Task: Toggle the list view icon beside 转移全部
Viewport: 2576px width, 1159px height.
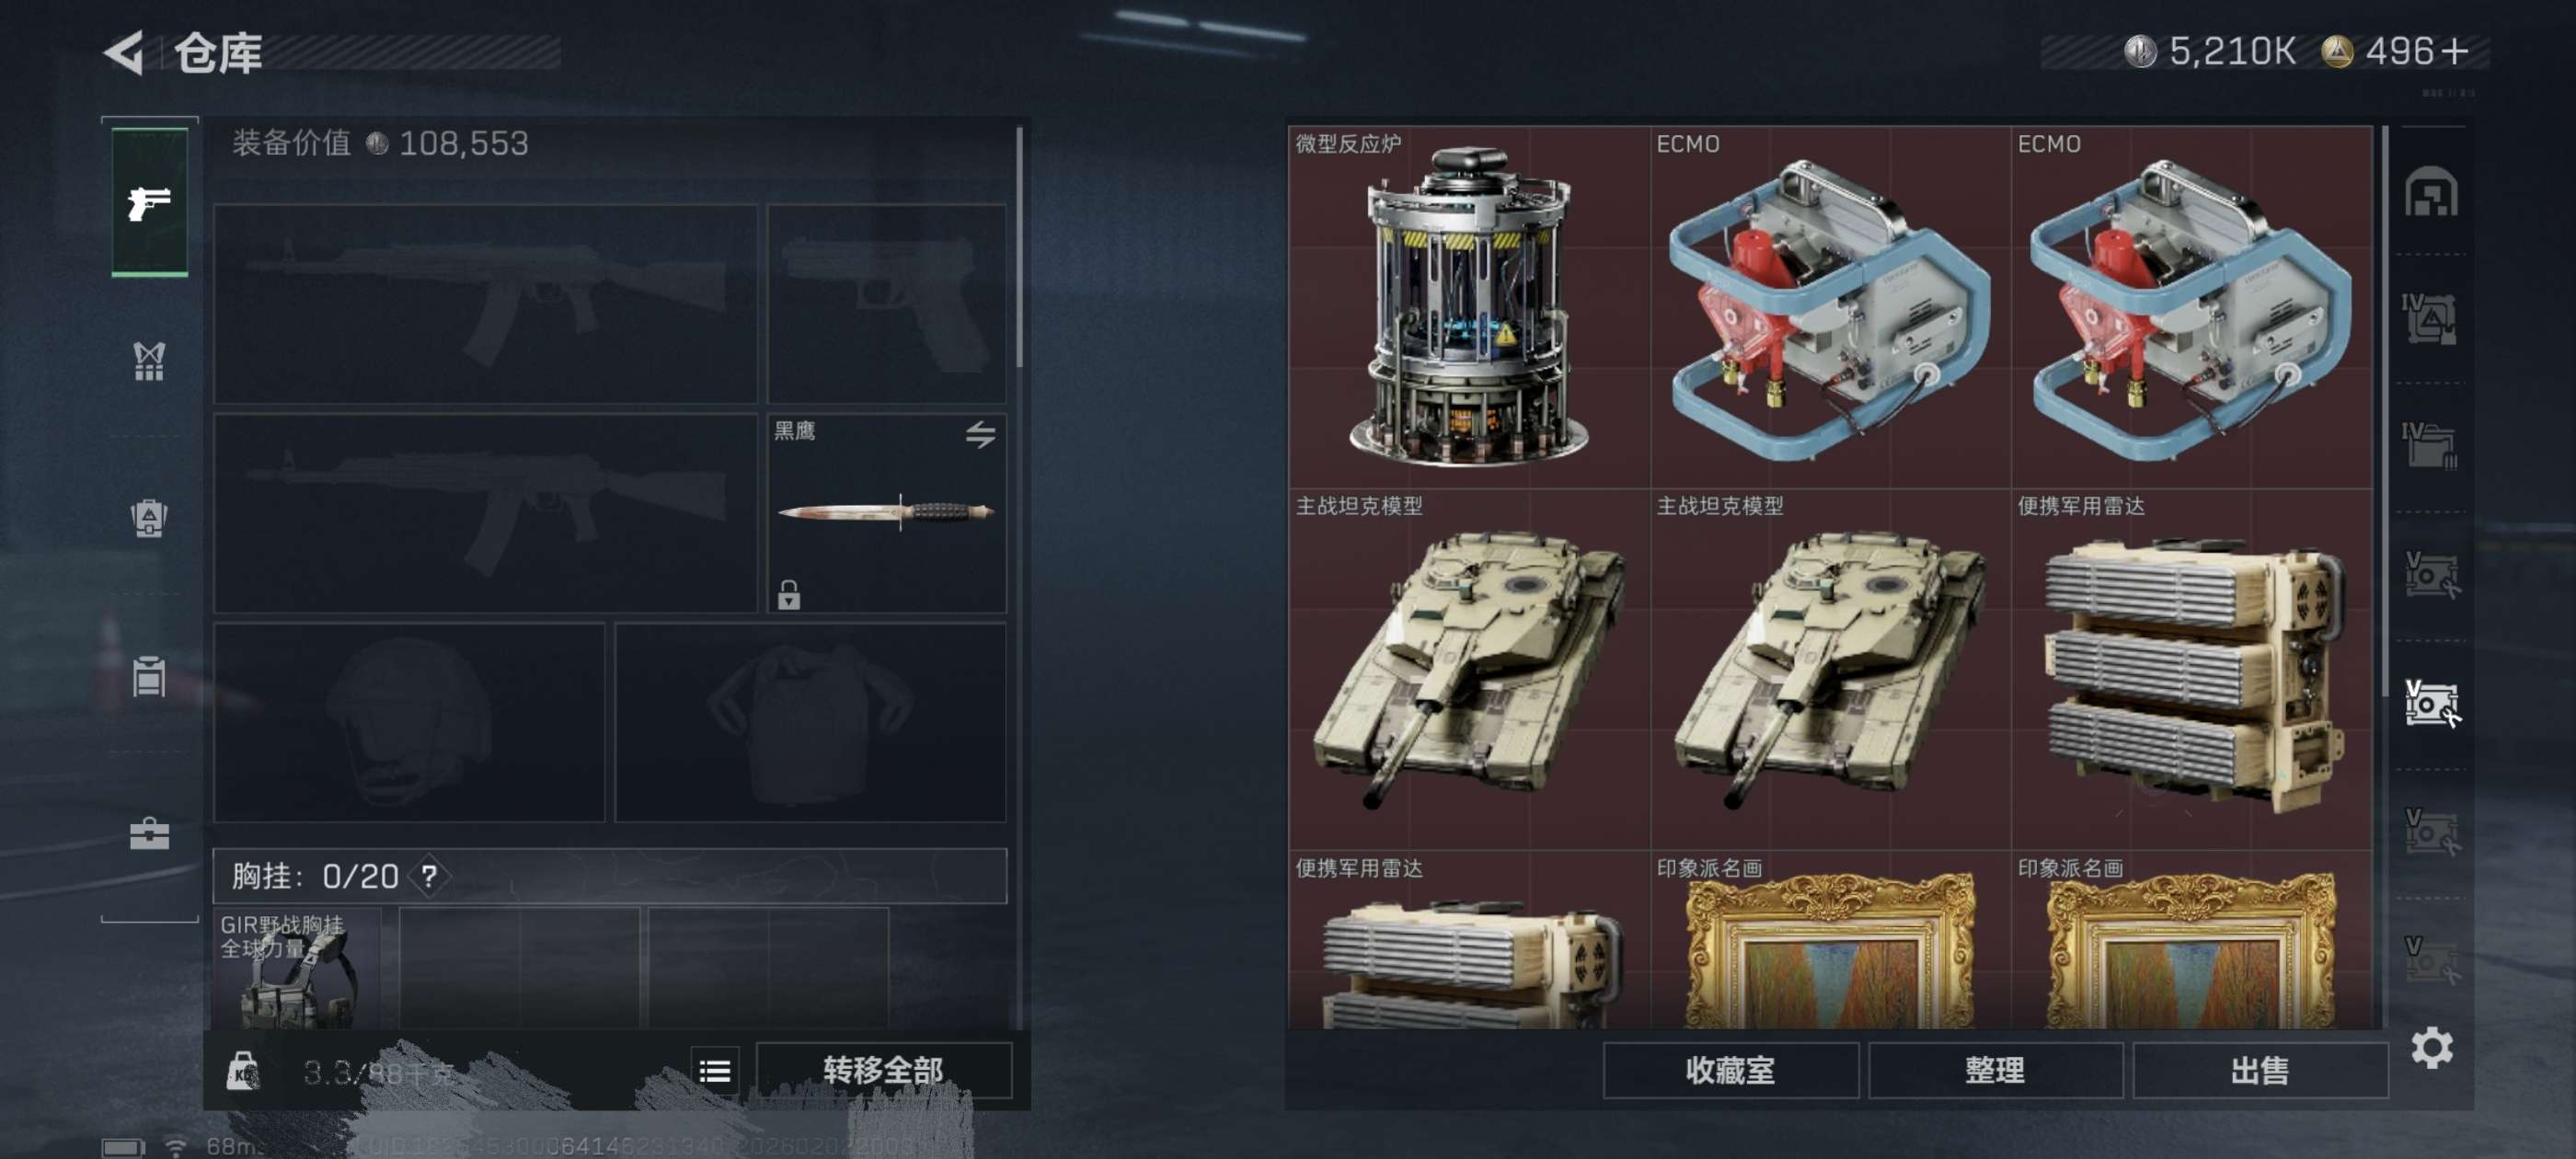Action: click(x=714, y=1072)
